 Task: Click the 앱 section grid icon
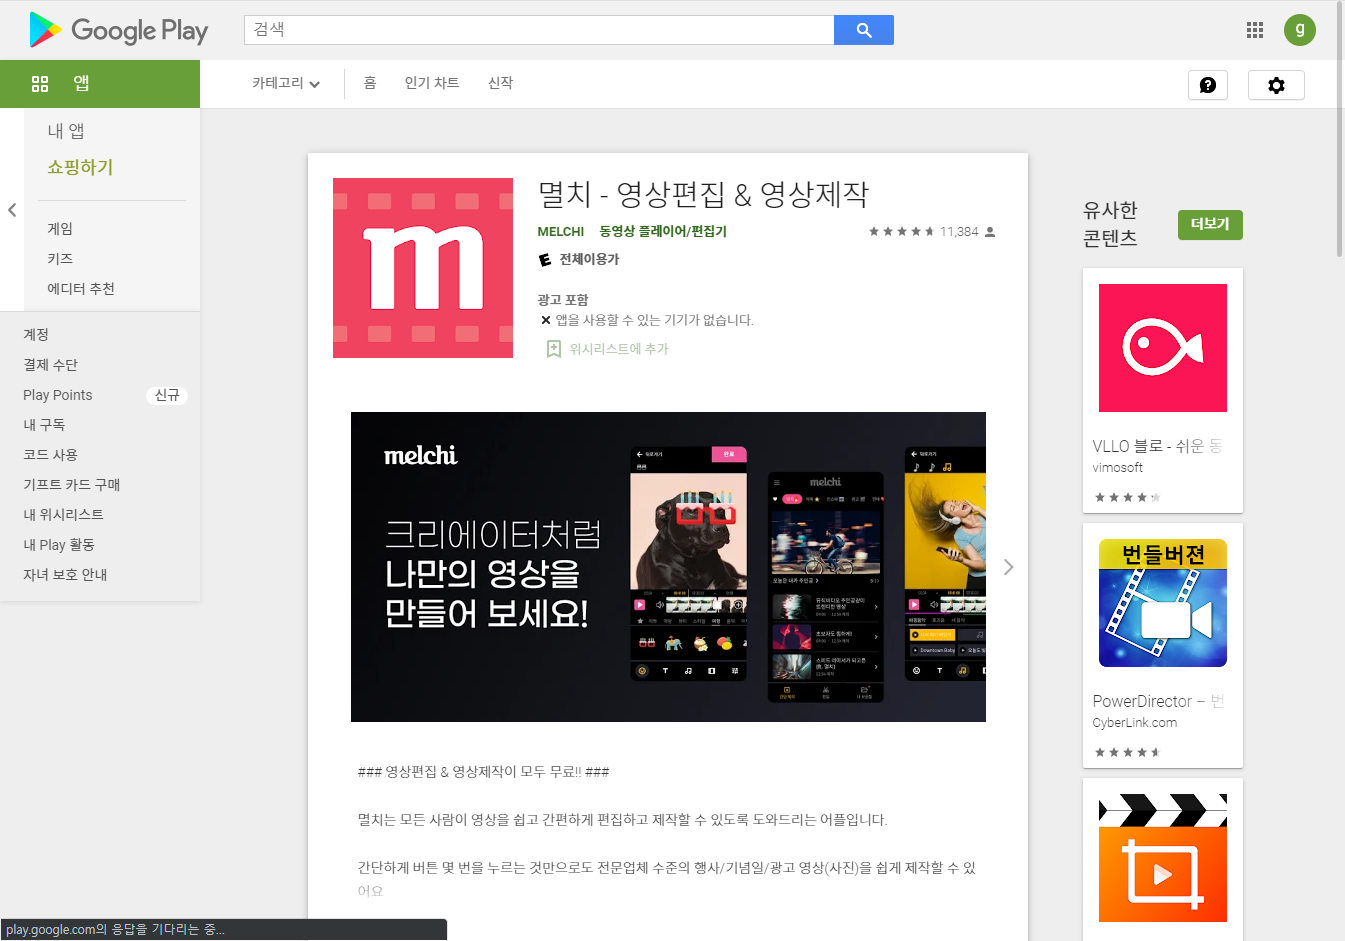40,84
